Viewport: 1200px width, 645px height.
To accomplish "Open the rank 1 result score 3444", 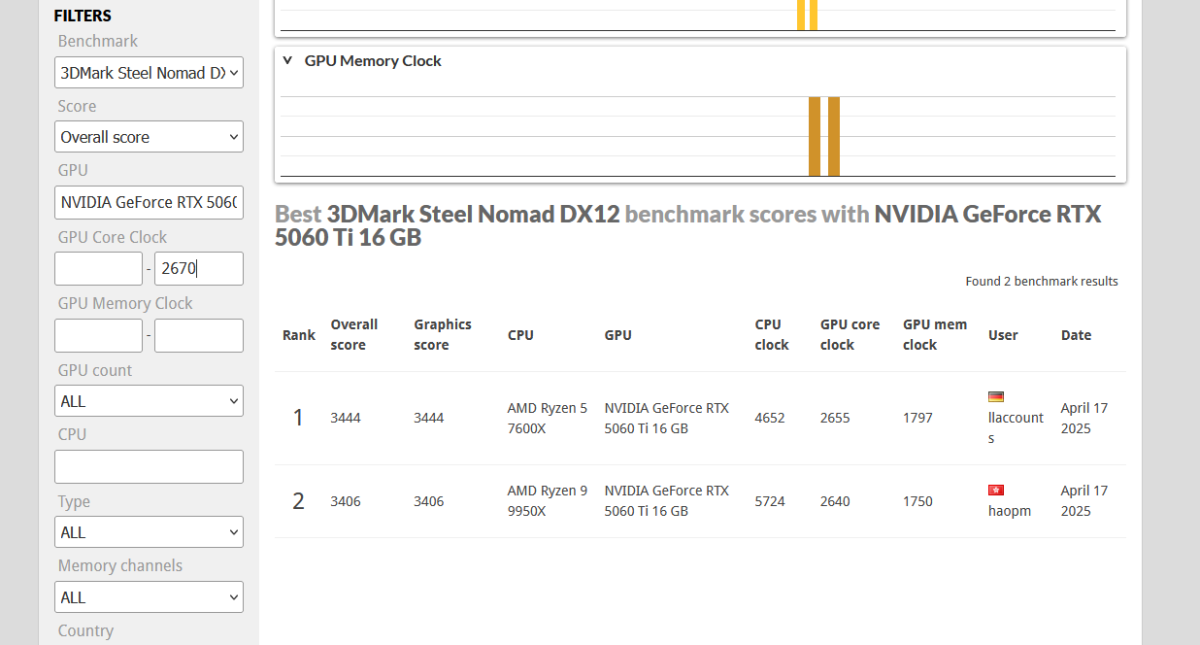I will [x=344, y=418].
